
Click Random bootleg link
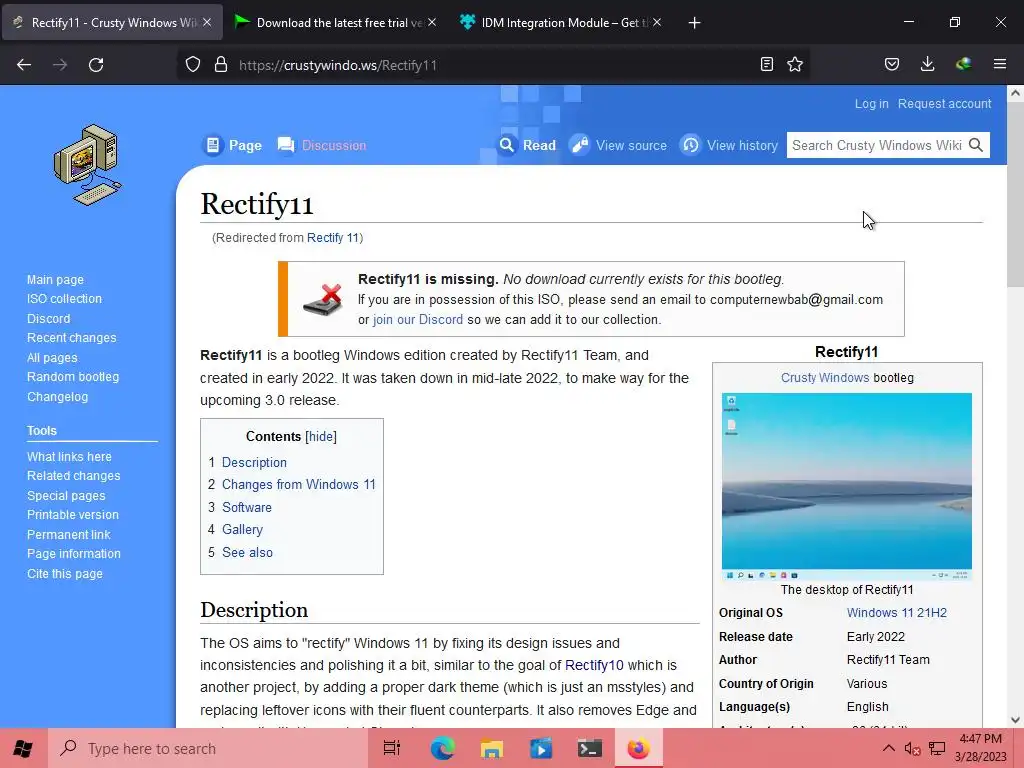pyautogui.click(x=73, y=377)
